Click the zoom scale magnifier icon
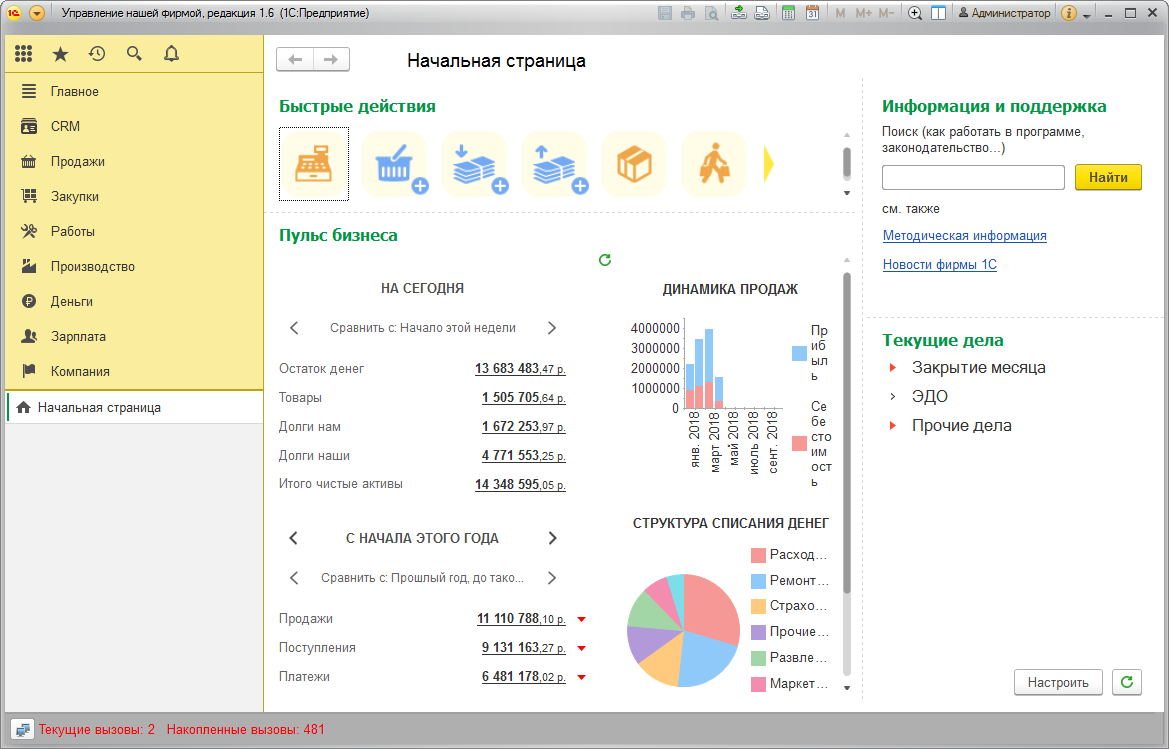This screenshot has height=749, width=1169. tap(915, 13)
